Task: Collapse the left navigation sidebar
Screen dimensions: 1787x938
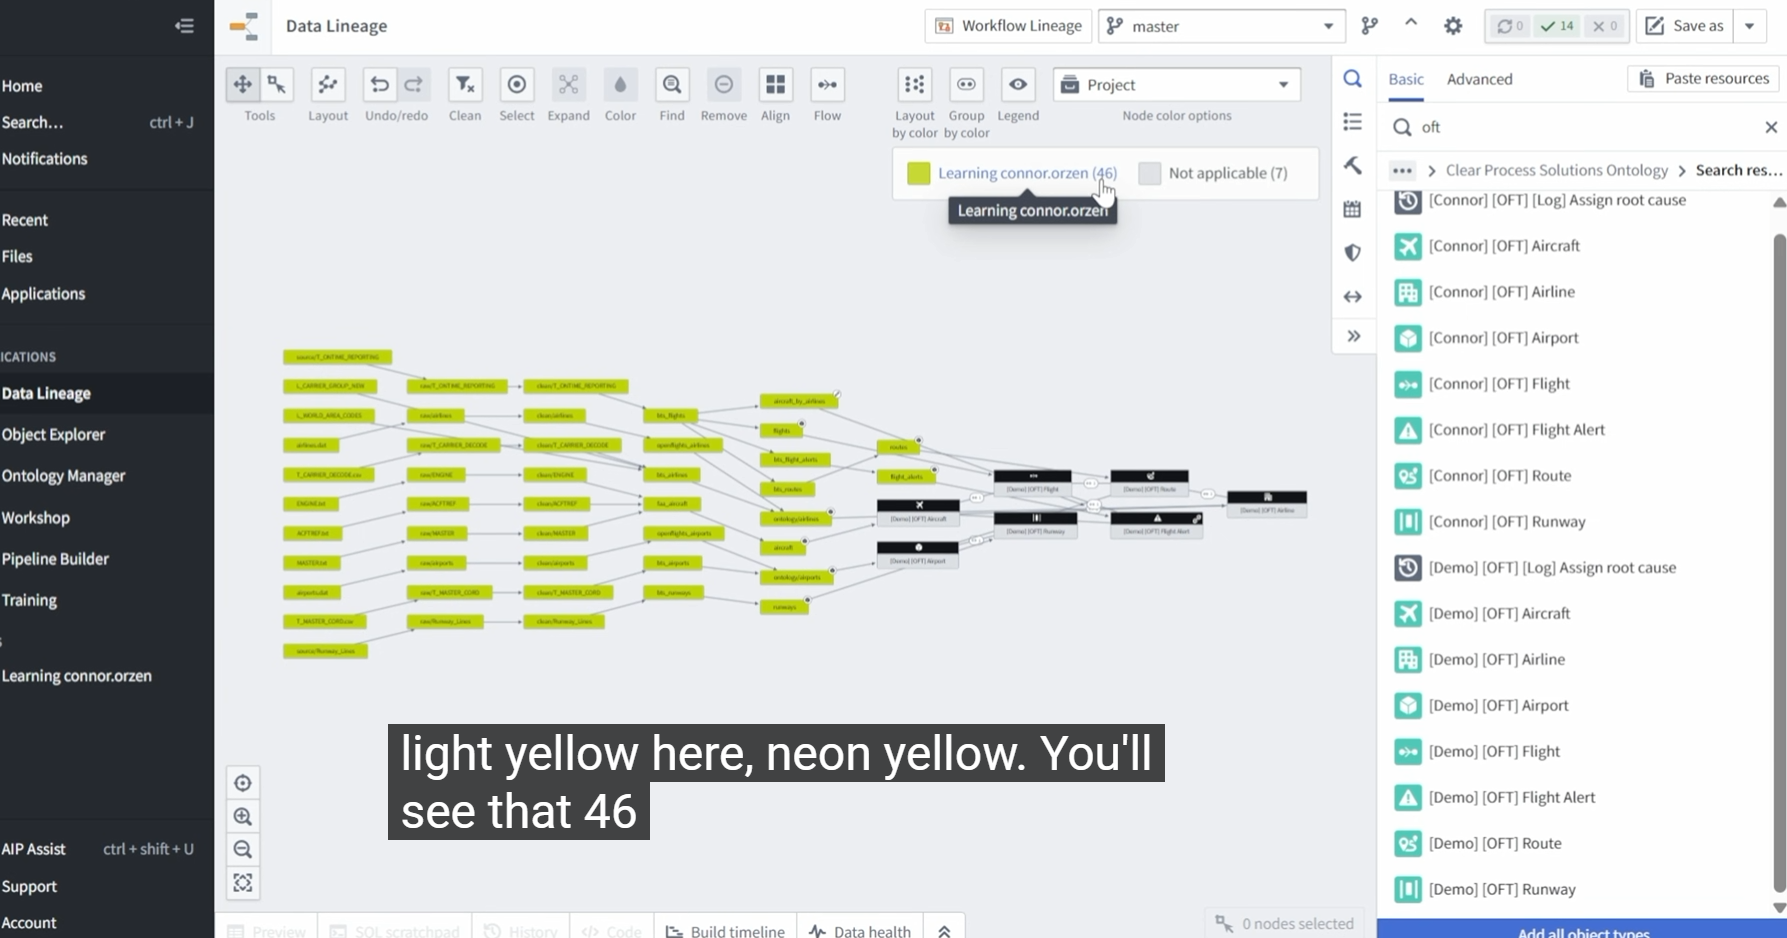Action: (x=184, y=26)
